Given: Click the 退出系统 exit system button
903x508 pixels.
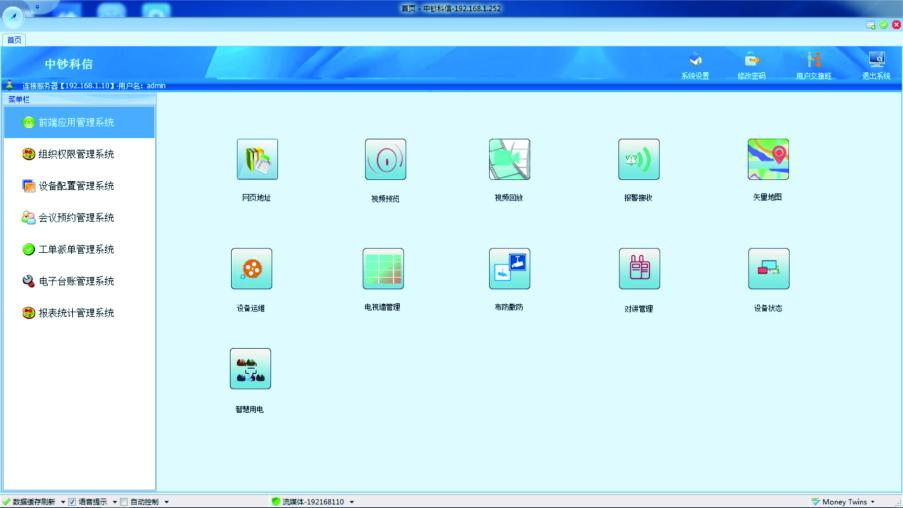Looking at the screenshot, I should (x=876, y=66).
